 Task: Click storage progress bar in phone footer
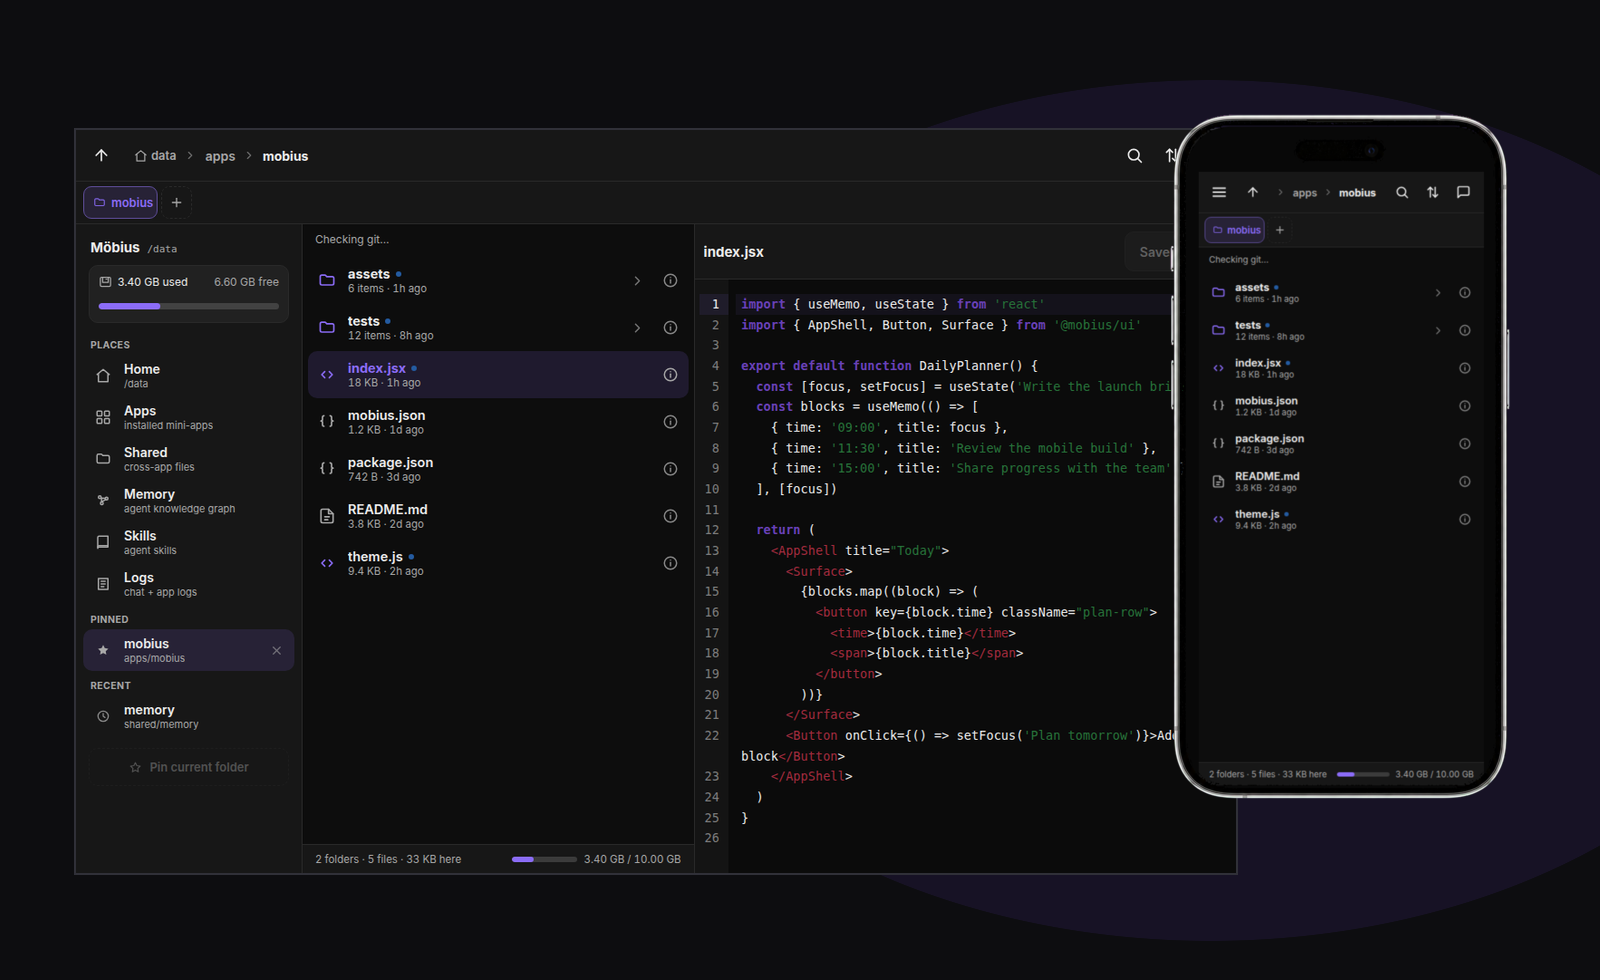point(1363,774)
